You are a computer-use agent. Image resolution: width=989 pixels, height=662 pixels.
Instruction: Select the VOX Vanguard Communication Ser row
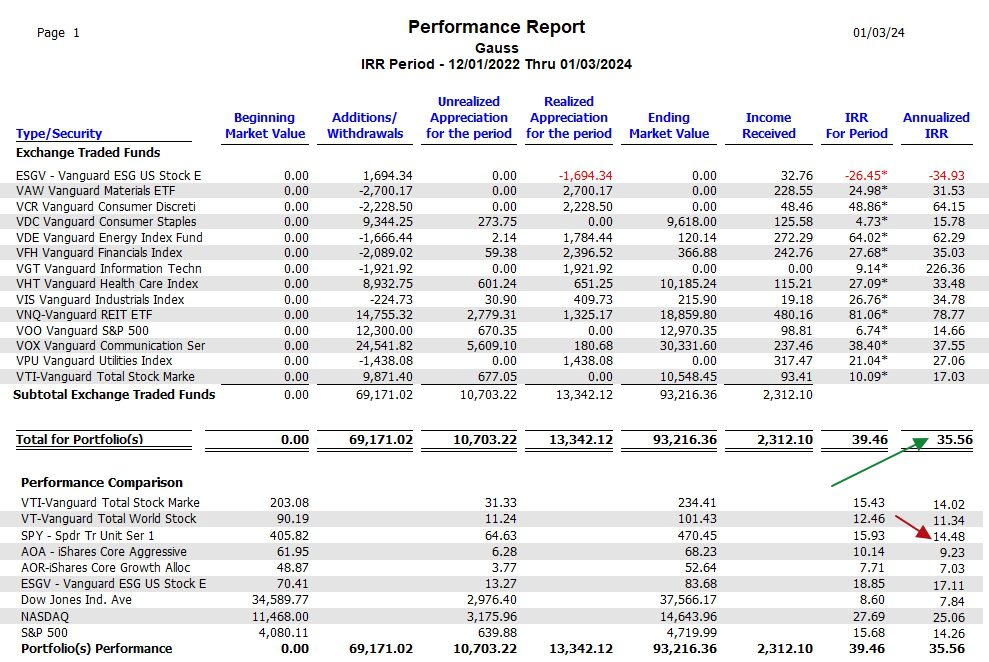pos(494,346)
